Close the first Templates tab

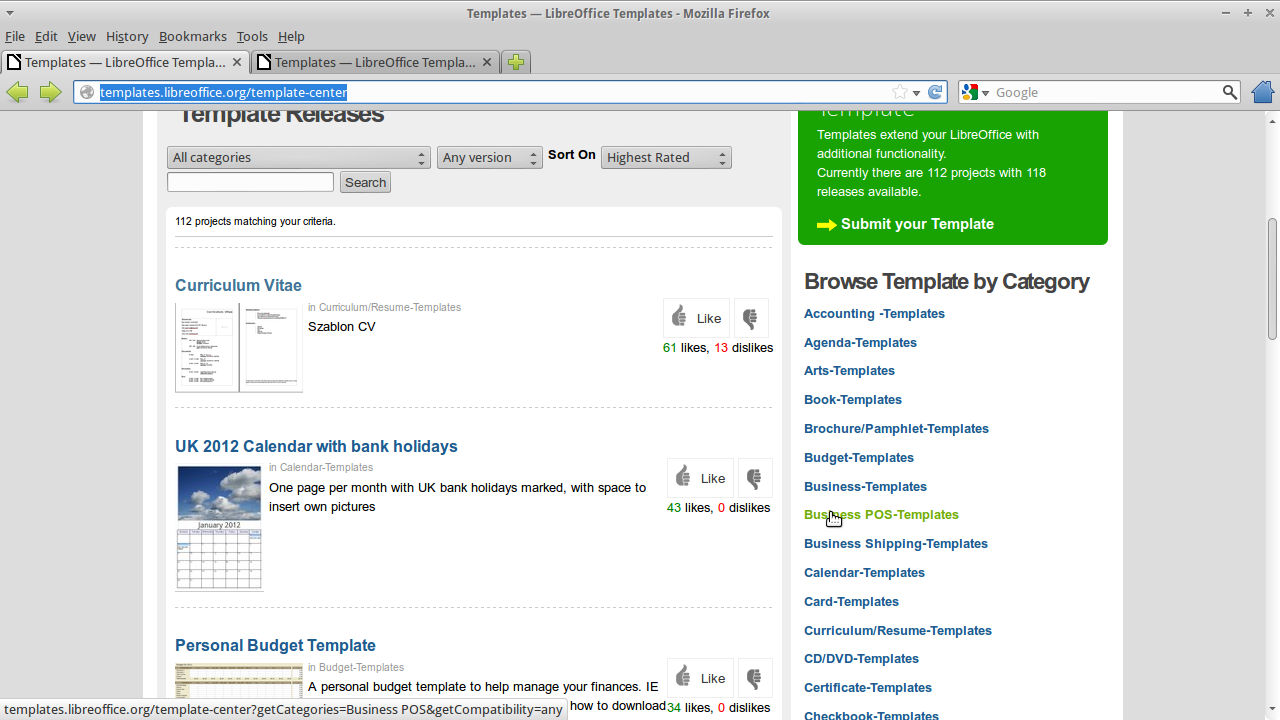237,62
